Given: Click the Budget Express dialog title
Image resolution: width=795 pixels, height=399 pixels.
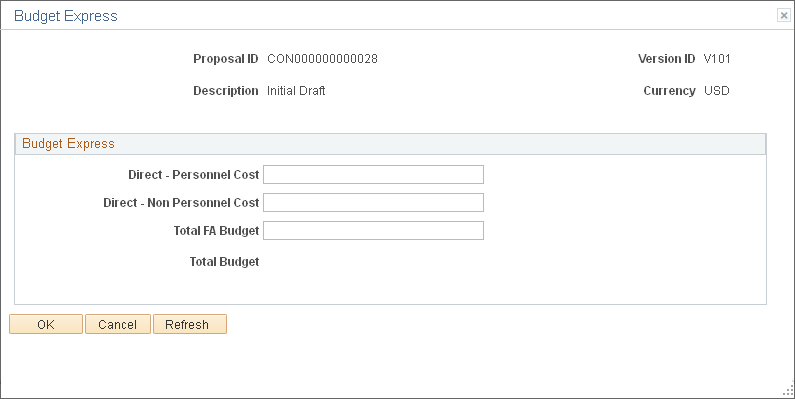Looking at the screenshot, I should (x=66, y=16).
